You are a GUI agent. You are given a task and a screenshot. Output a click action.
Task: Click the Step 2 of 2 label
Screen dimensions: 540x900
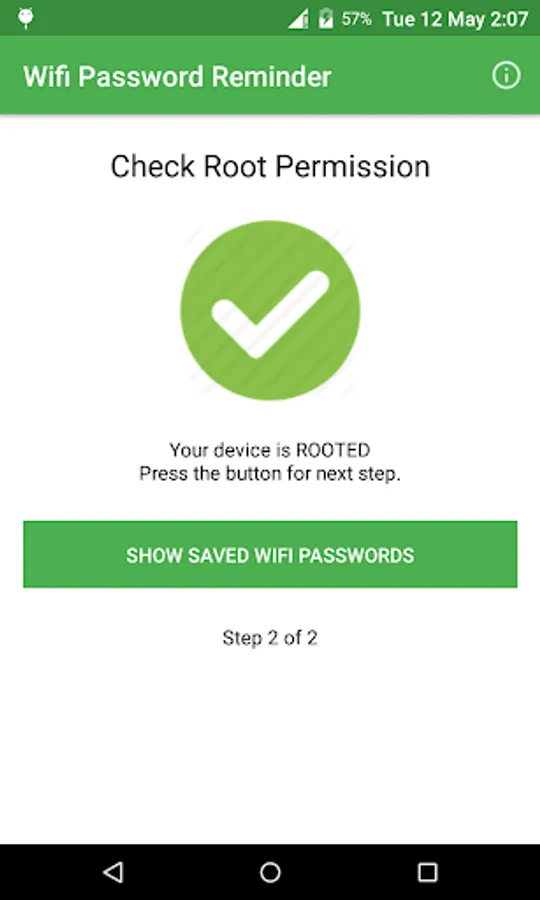click(270, 638)
